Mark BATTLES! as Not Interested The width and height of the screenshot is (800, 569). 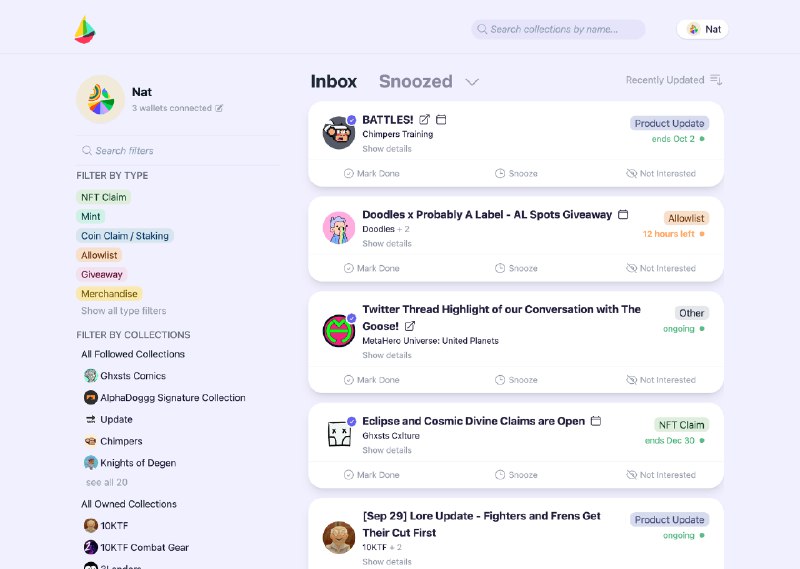pyautogui.click(x=661, y=174)
